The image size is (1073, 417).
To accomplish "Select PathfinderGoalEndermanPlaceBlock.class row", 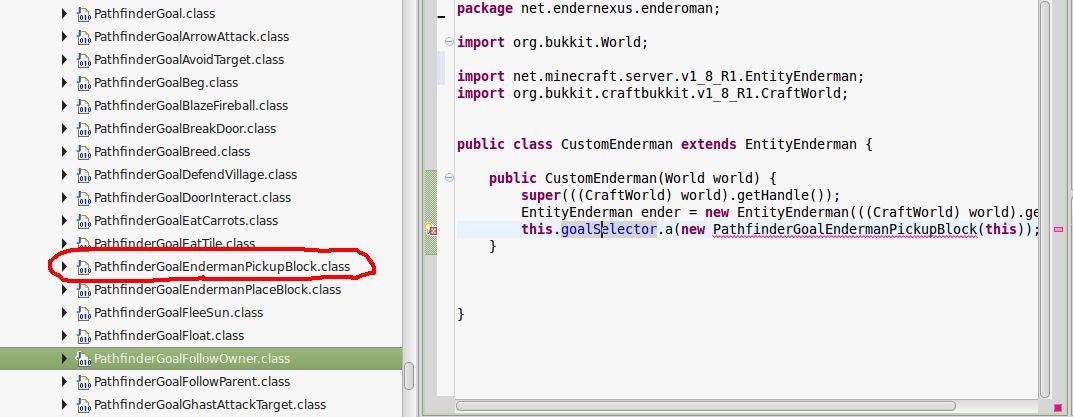I will pos(218,290).
